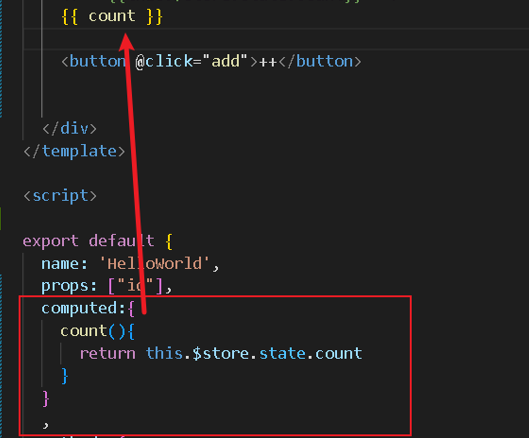Click $store in the return statement
This screenshot has height=438, width=529.
(x=221, y=353)
